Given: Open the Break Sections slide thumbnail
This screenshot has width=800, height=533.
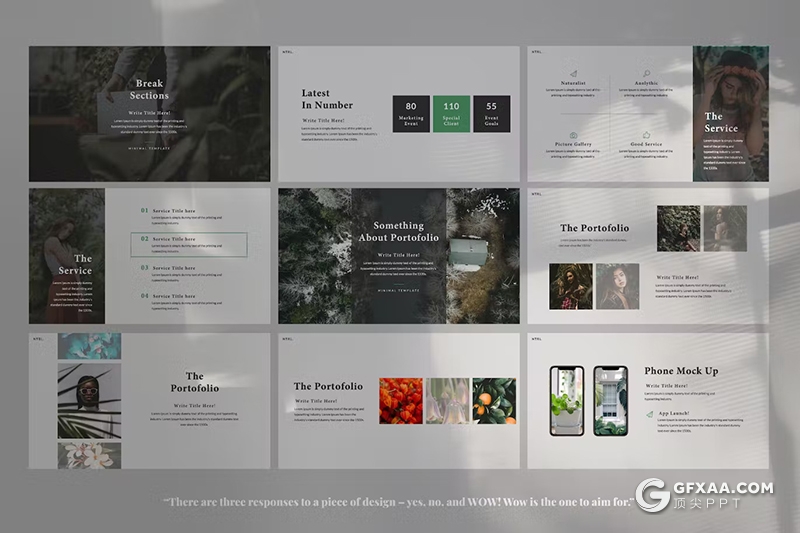Looking at the screenshot, I should tap(149, 114).
